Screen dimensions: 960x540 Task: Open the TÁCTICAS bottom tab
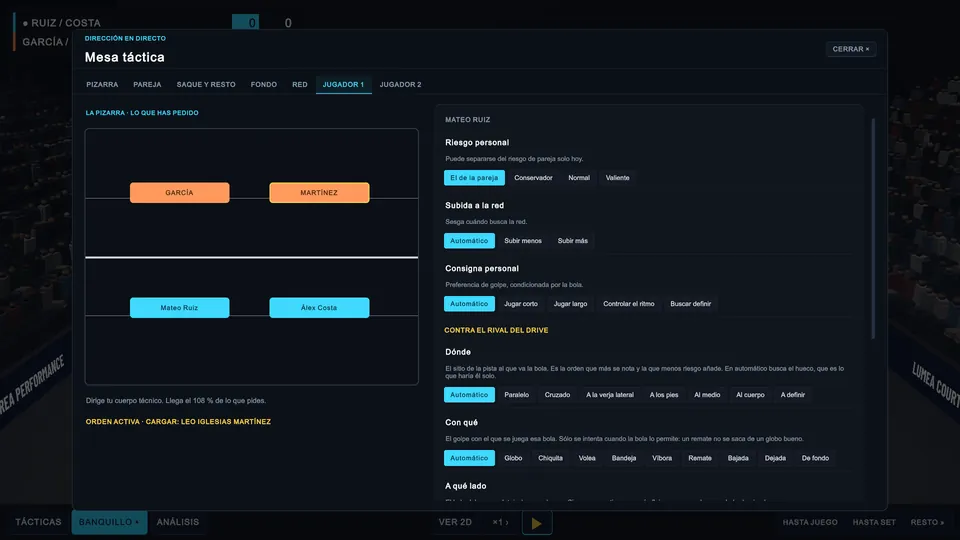click(38, 522)
